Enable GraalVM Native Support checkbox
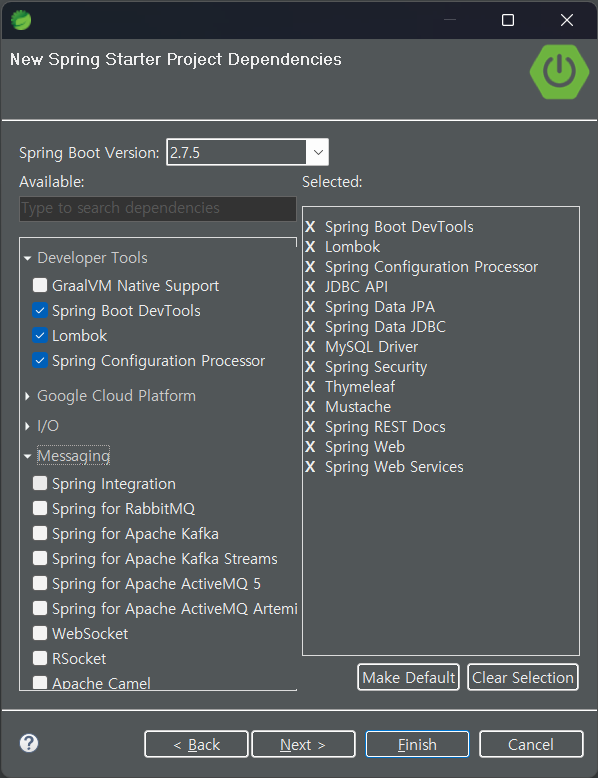 coord(40,285)
